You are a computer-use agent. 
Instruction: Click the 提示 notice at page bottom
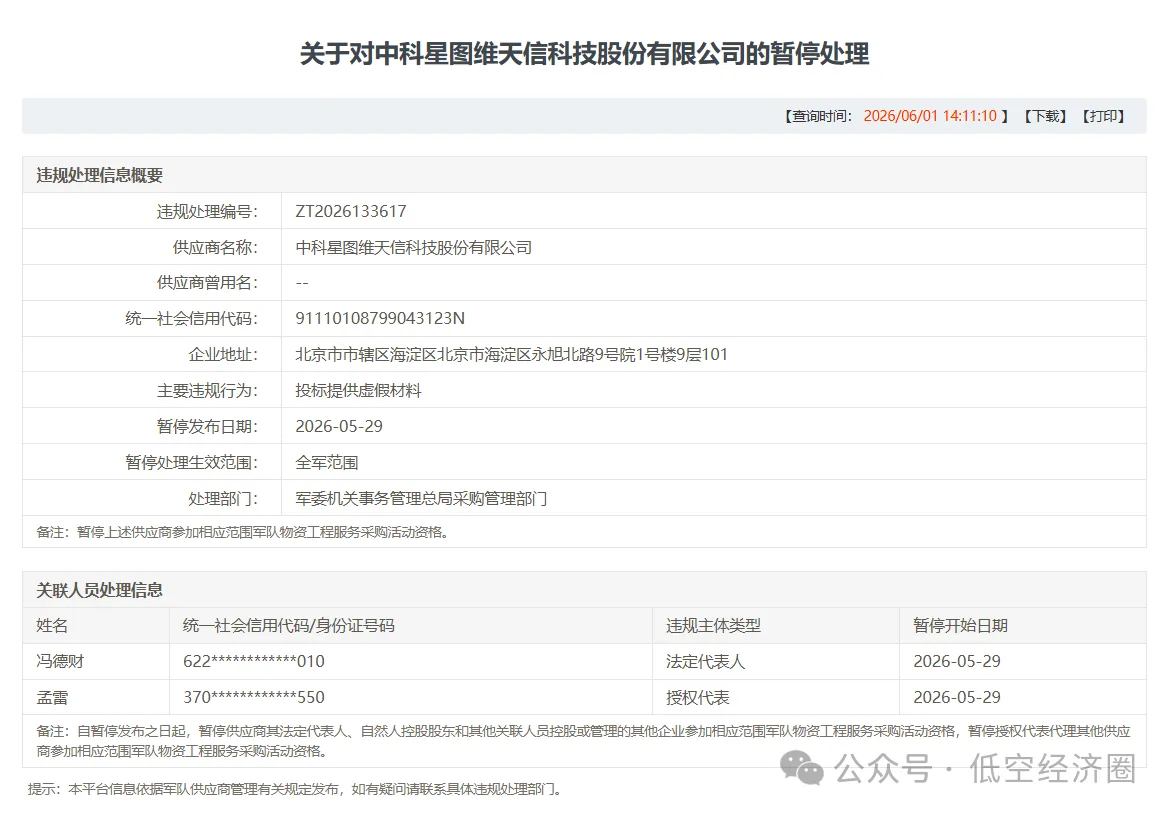[x=294, y=789]
